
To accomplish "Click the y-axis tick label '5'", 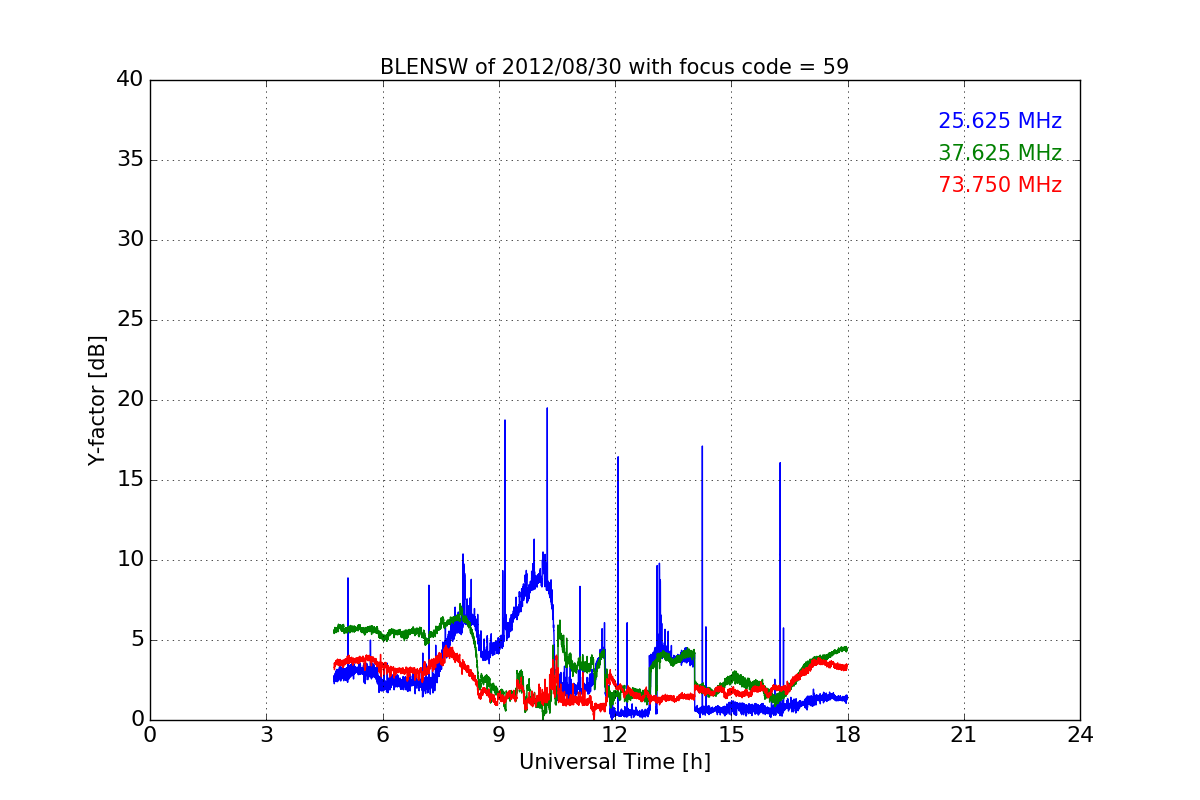I will pyautogui.click(x=137, y=640).
